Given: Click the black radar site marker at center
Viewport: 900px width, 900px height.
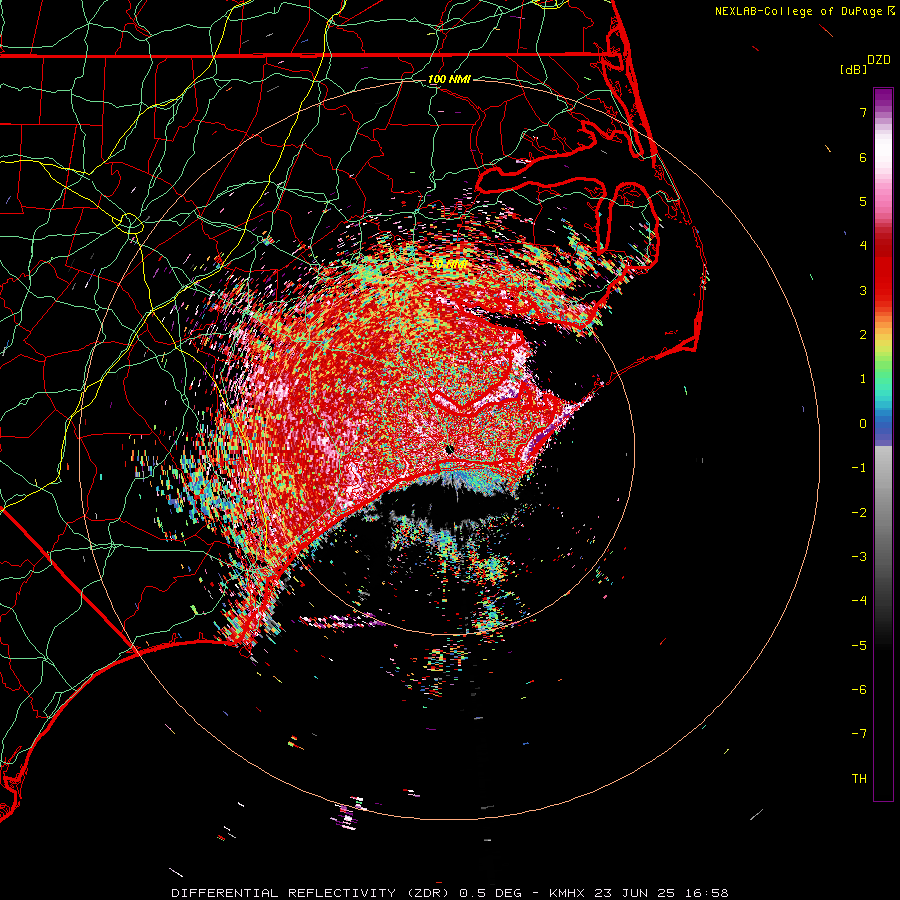Looking at the screenshot, I should [x=449, y=449].
